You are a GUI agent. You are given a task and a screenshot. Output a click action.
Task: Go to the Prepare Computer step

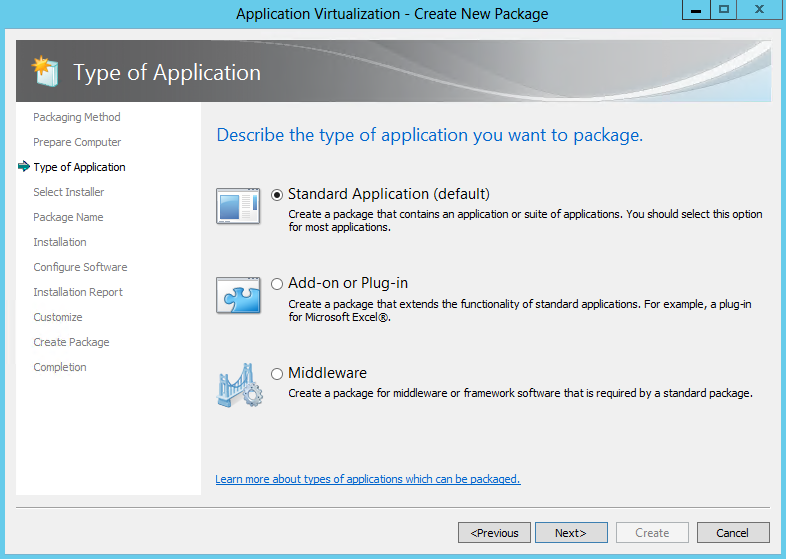[77, 142]
